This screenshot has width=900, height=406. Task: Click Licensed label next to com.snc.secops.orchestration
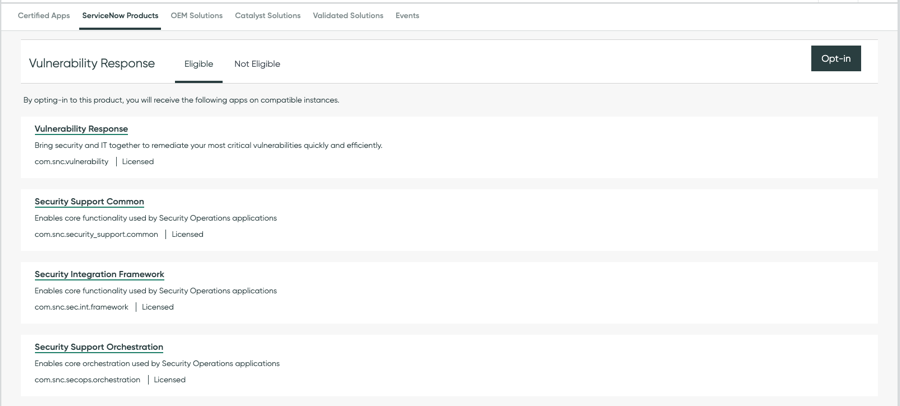(x=169, y=380)
